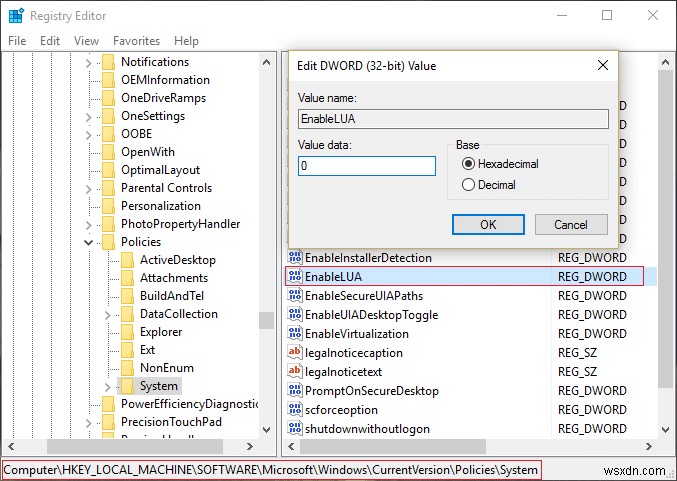The image size is (677, 481).
Task: Open the Edit menu
Action: pyautogui.click(x=50, y=41)
